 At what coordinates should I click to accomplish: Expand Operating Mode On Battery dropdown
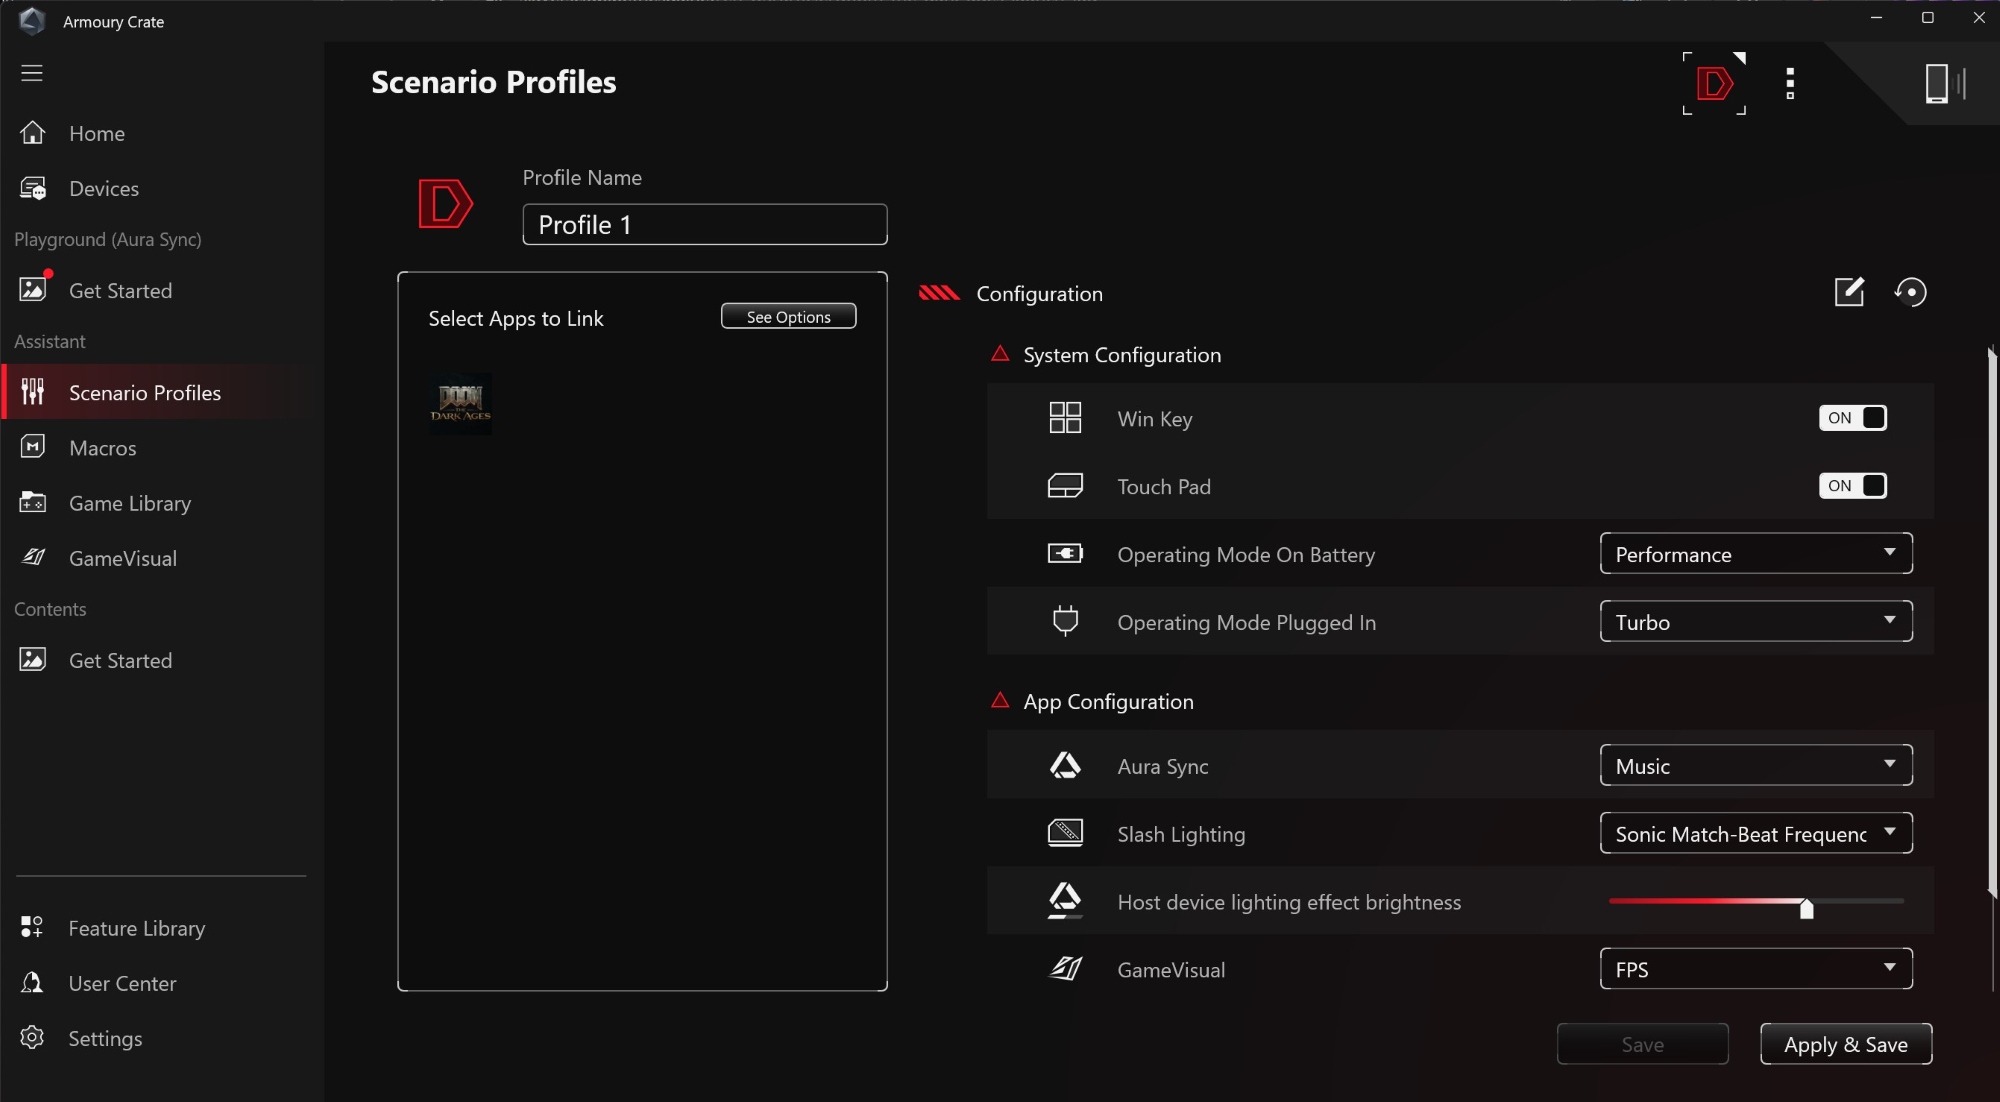click(1755, 554)
